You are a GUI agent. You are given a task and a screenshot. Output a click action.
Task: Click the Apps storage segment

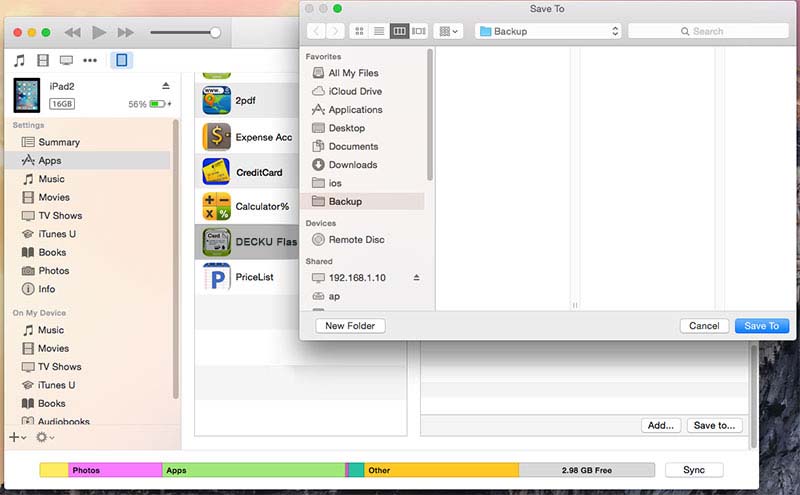pos(254,470)
